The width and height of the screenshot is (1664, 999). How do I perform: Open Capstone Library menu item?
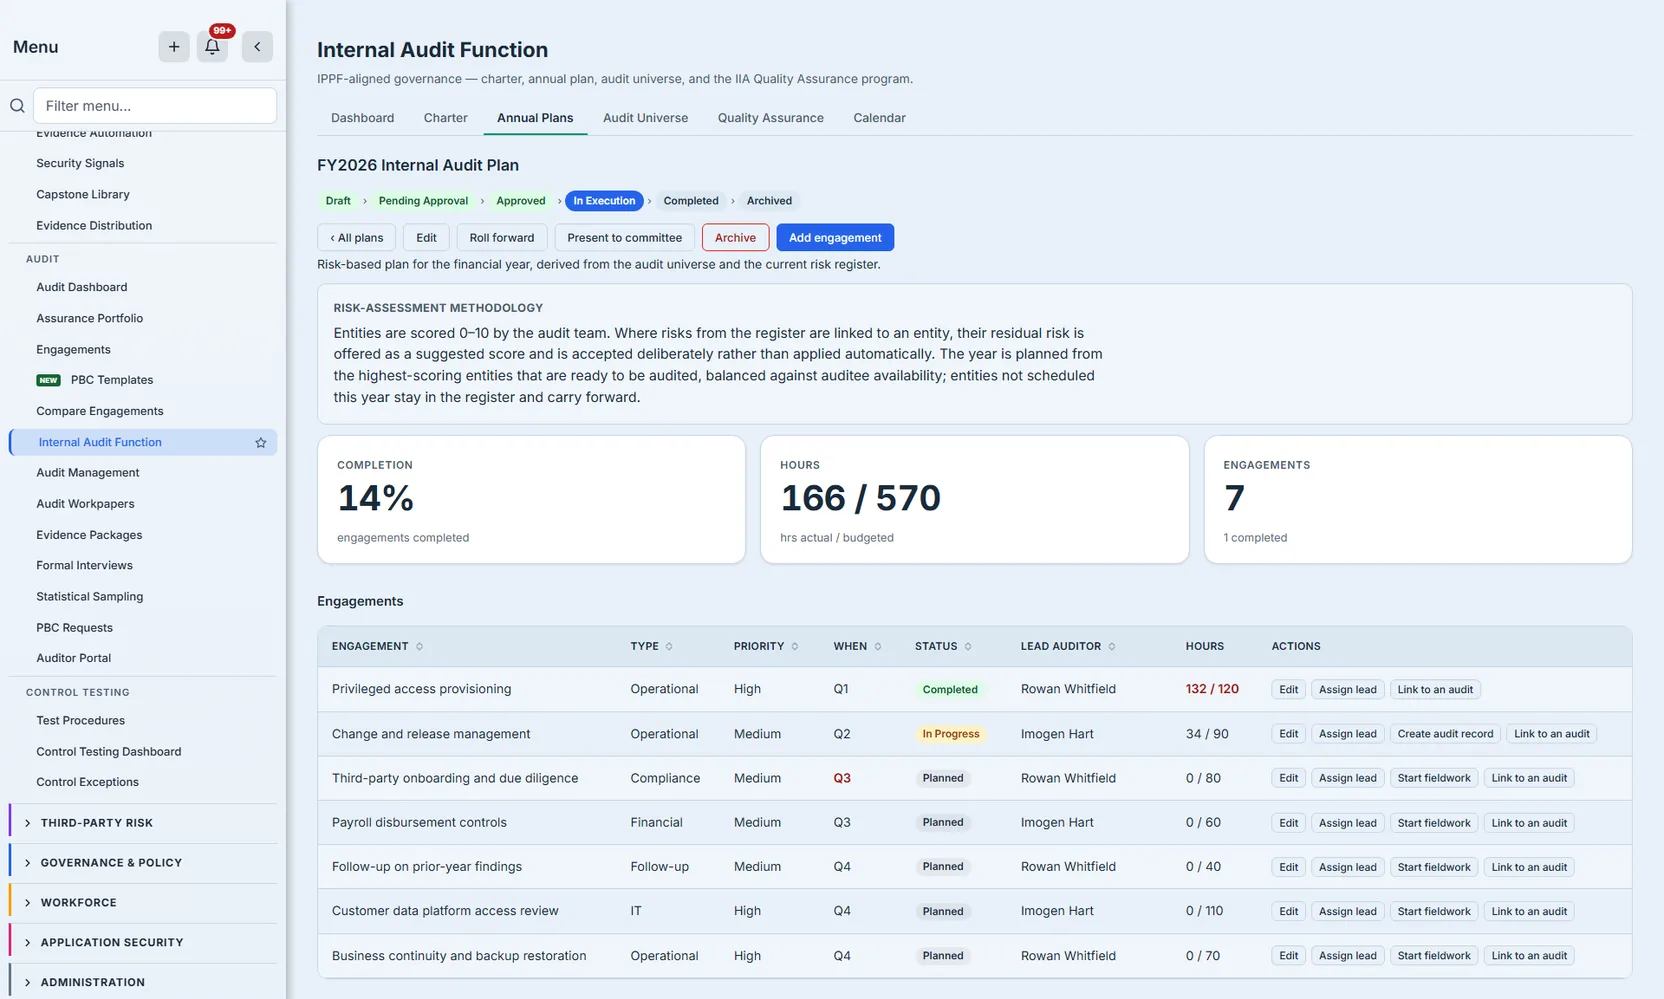coord(83,194)
